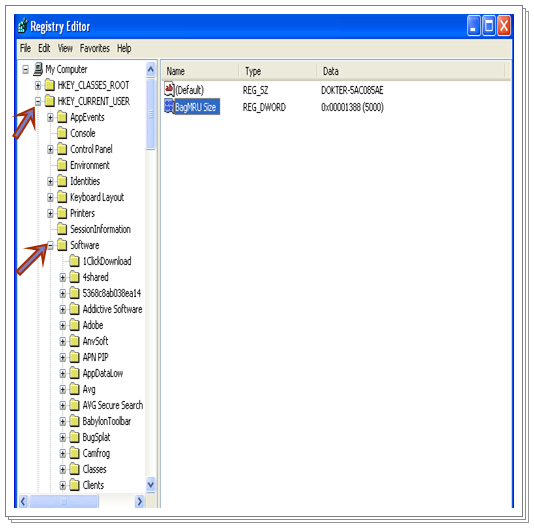Click the 1ClickDownload folder icon
This screenshot has width=534, height=528.
pyautogui.click(x=75, y=261)
